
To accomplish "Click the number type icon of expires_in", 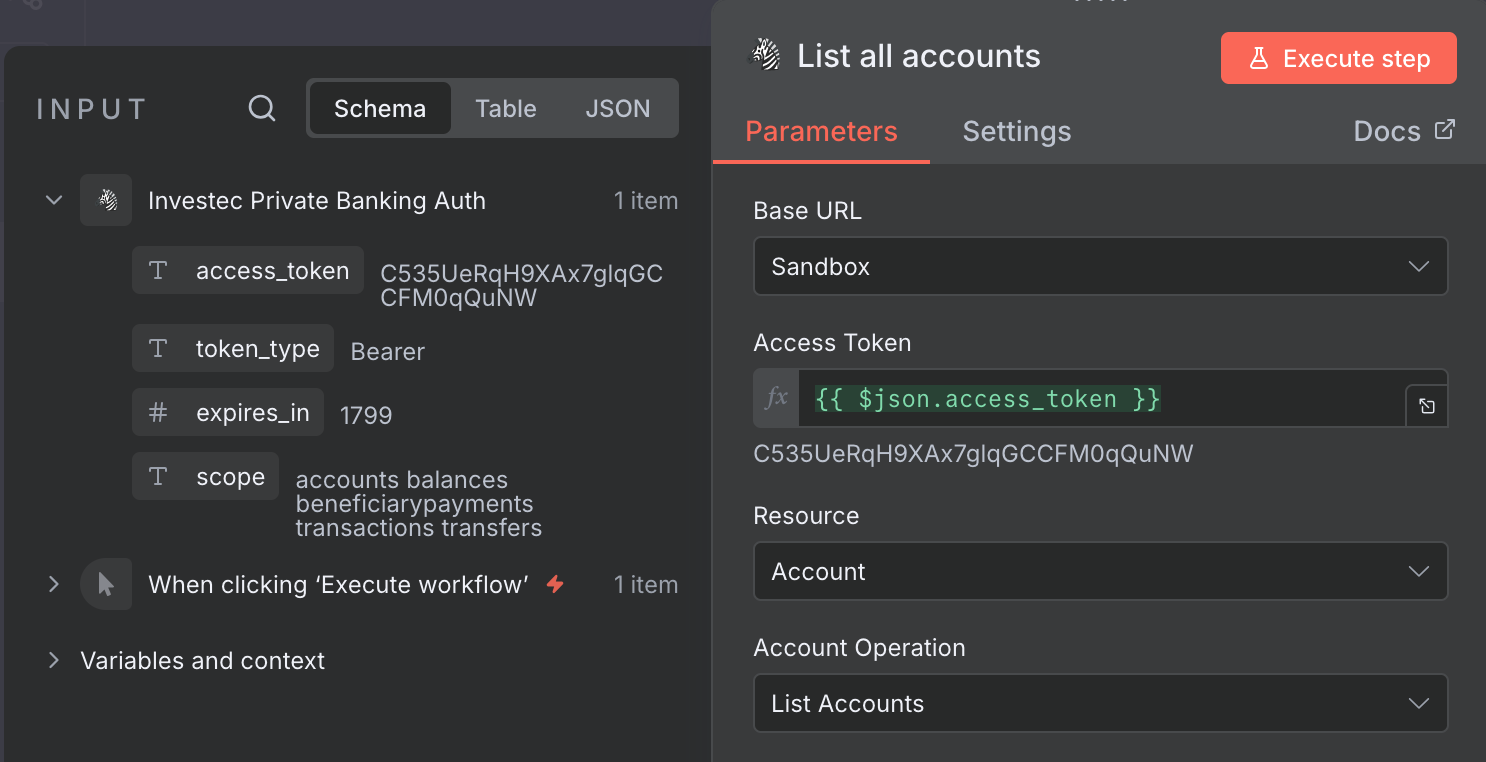I will pos(157,413).
